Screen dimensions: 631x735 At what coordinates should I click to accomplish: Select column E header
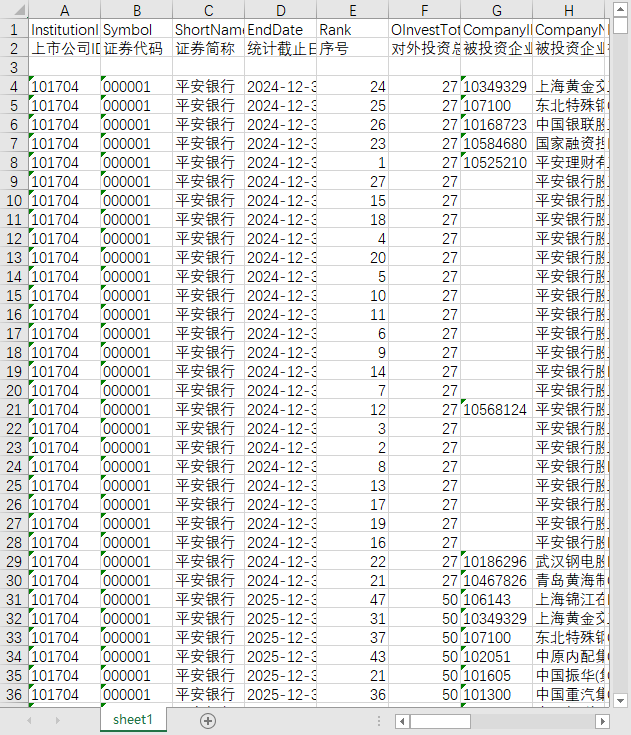pos(353,10)
